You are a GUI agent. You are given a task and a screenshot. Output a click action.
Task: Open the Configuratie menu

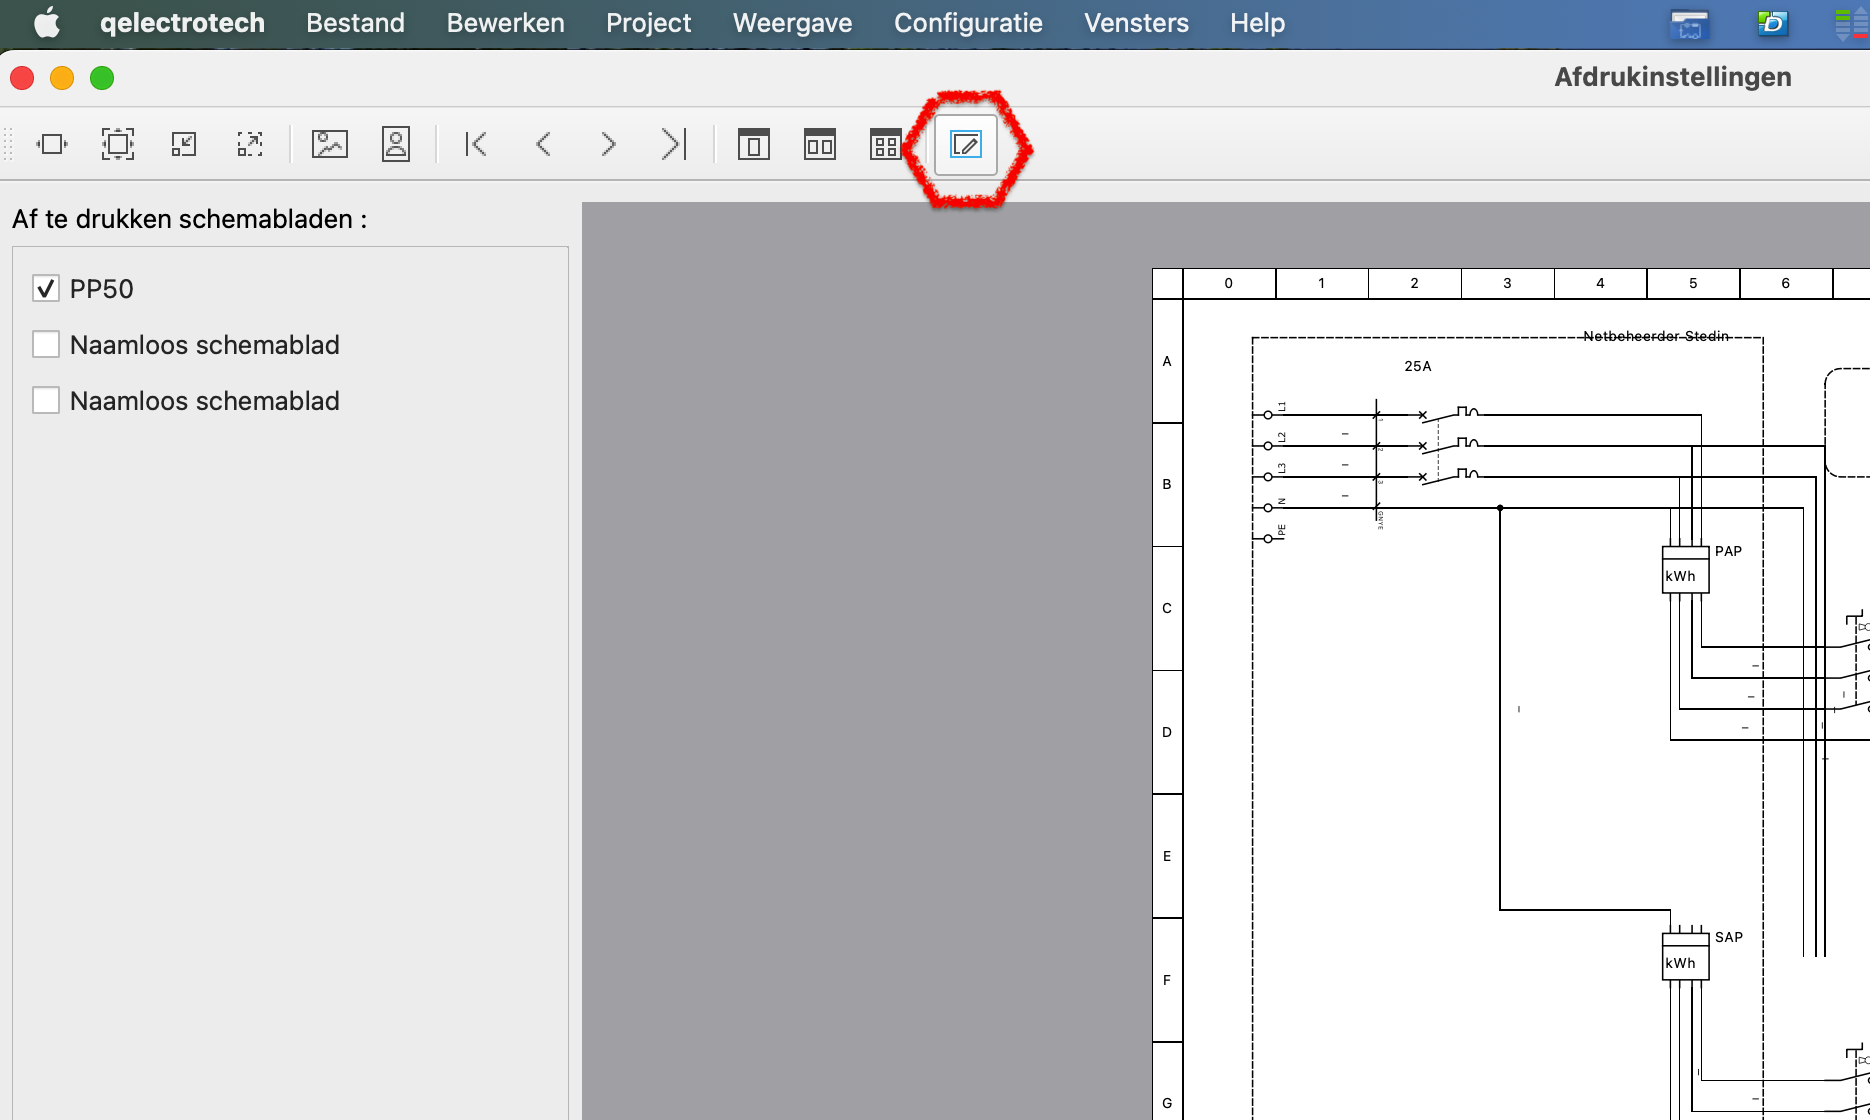tap(968, 23)
